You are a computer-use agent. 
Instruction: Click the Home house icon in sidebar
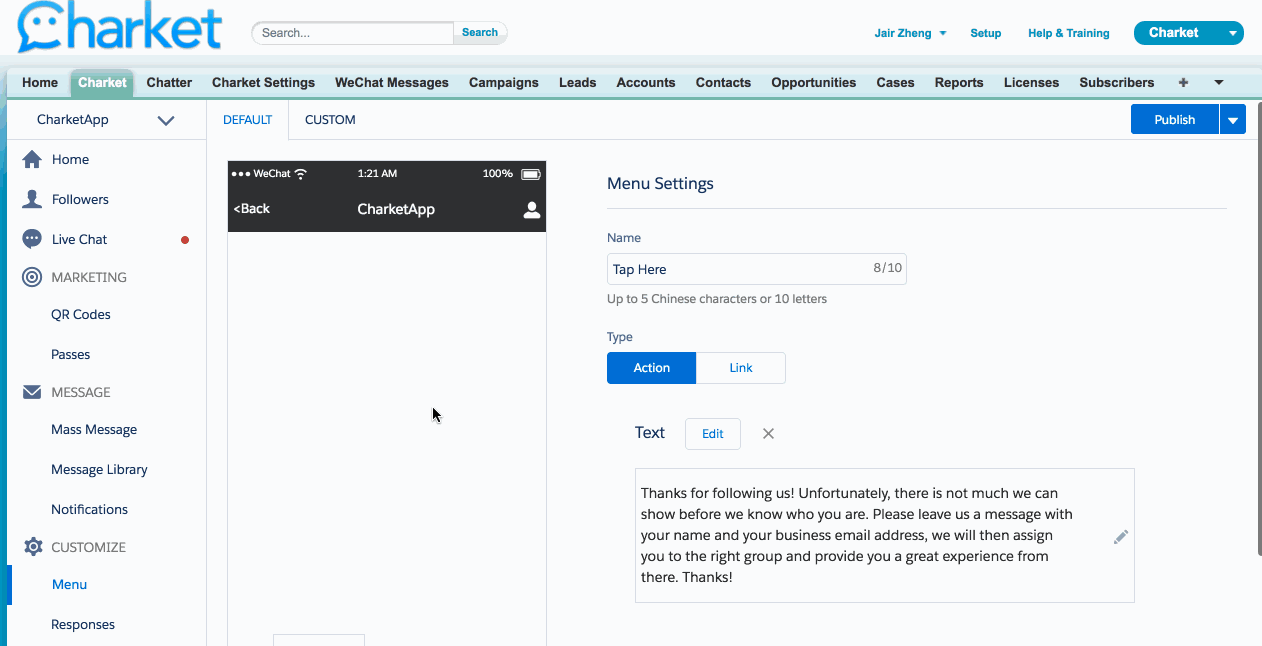(32, 160)
